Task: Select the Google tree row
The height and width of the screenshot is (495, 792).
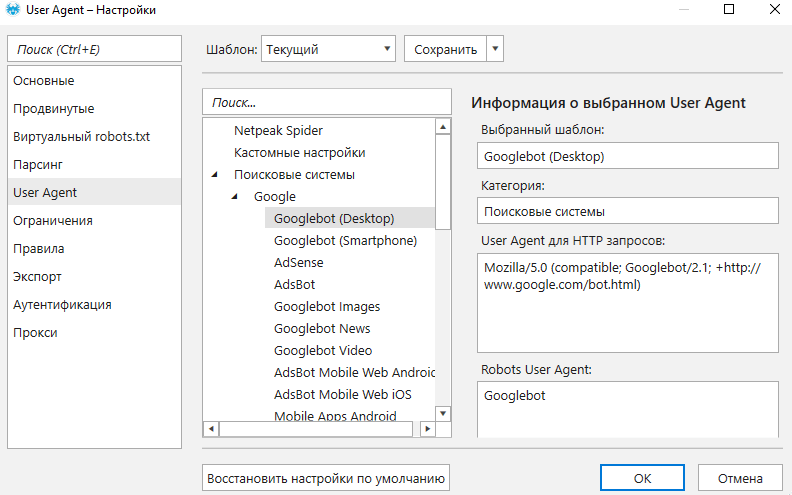Action: click(x=275, y=196)
